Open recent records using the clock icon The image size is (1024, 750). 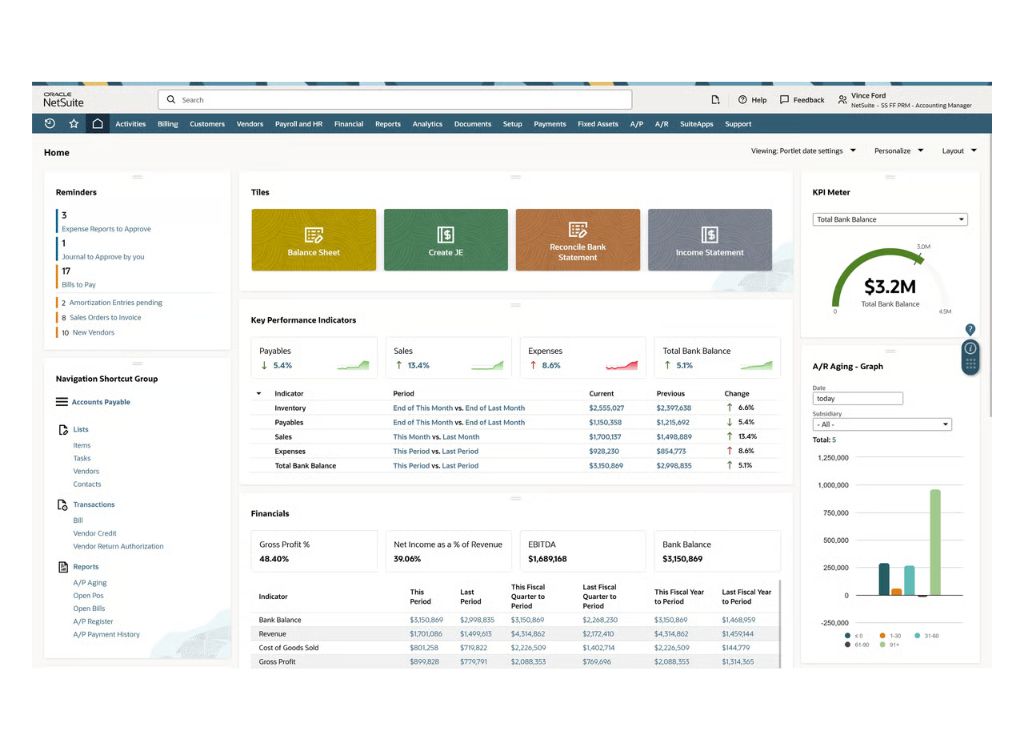pyautogui.click(x=49, y=124)
